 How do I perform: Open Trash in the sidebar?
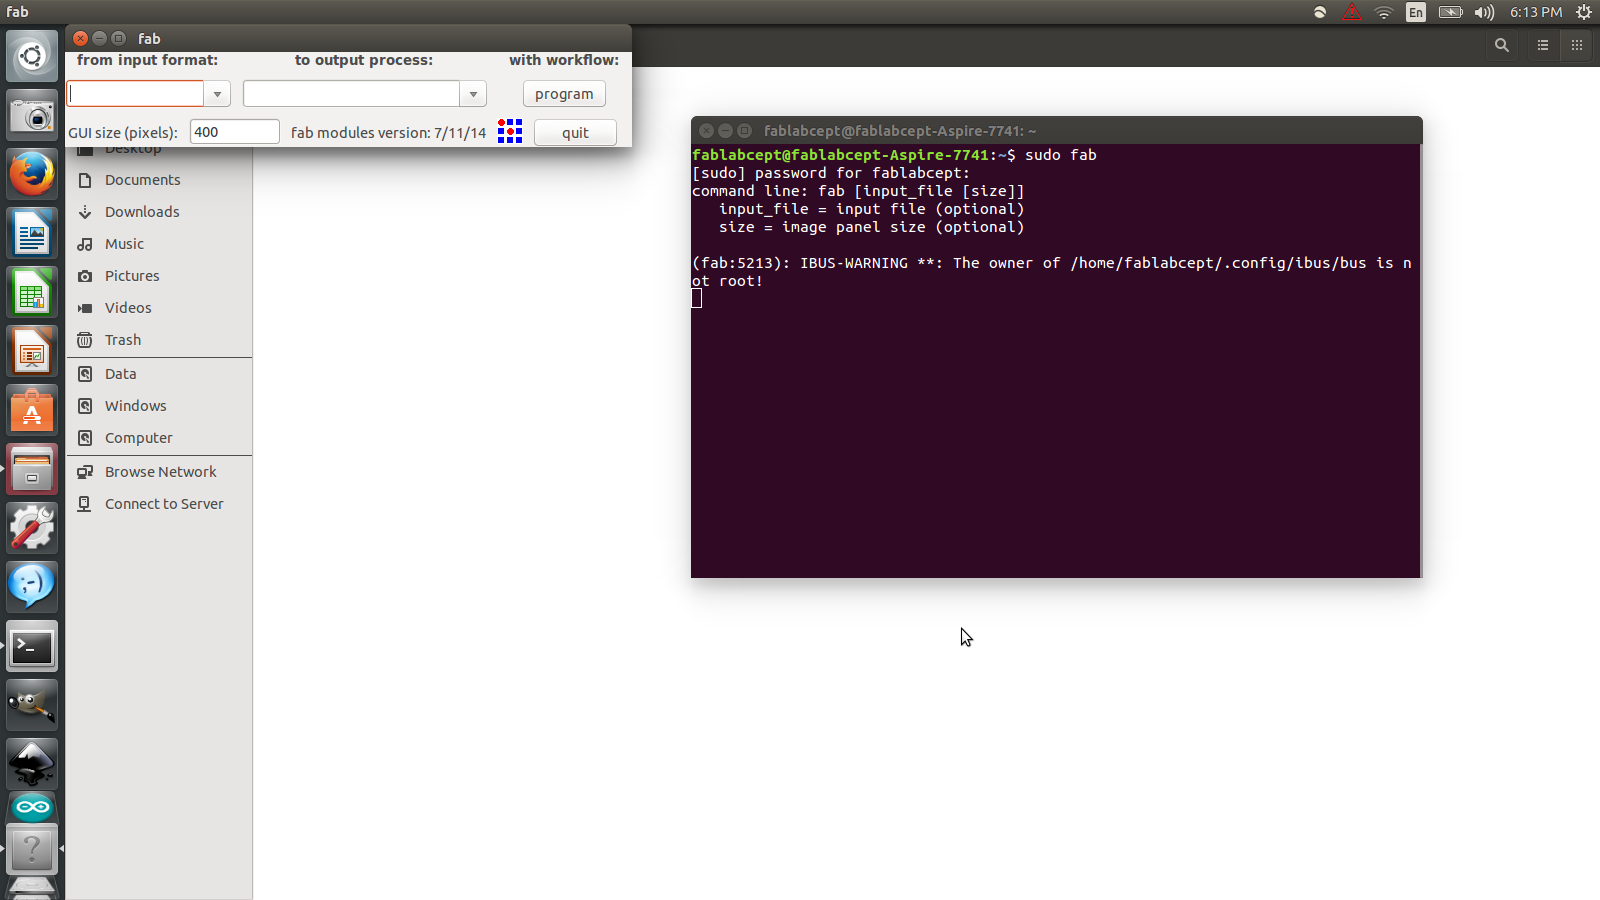click(123, 340)
